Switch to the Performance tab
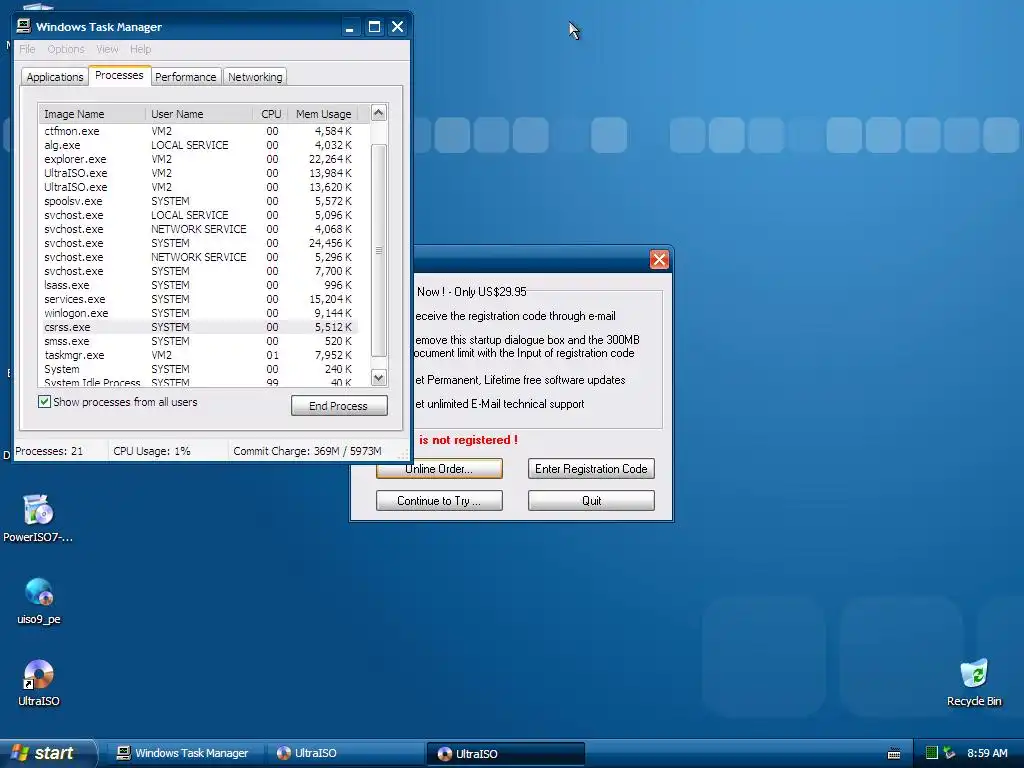This screenshot has width=1024, height=768. pos(185,76)
